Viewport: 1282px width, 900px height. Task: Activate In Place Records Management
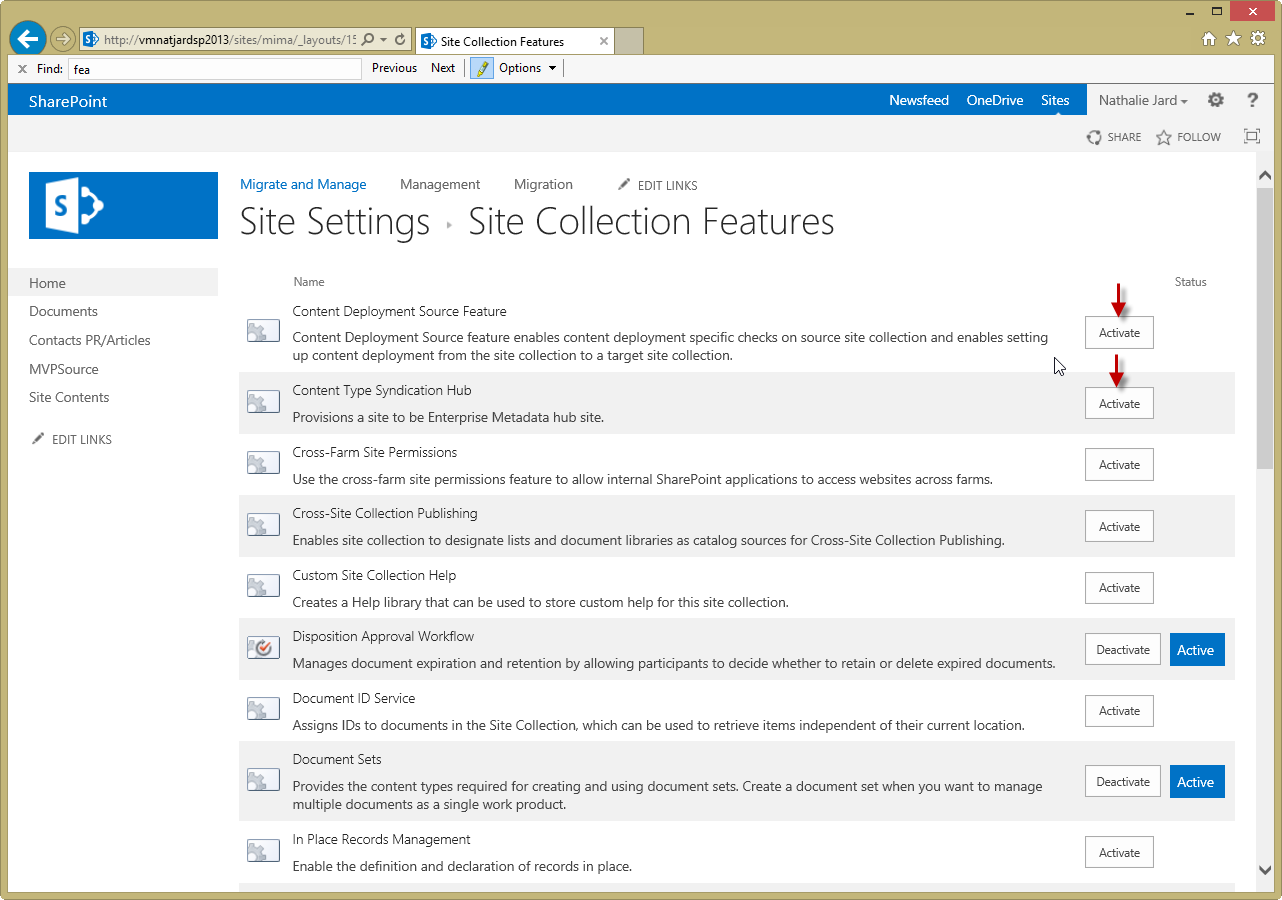1119,852
